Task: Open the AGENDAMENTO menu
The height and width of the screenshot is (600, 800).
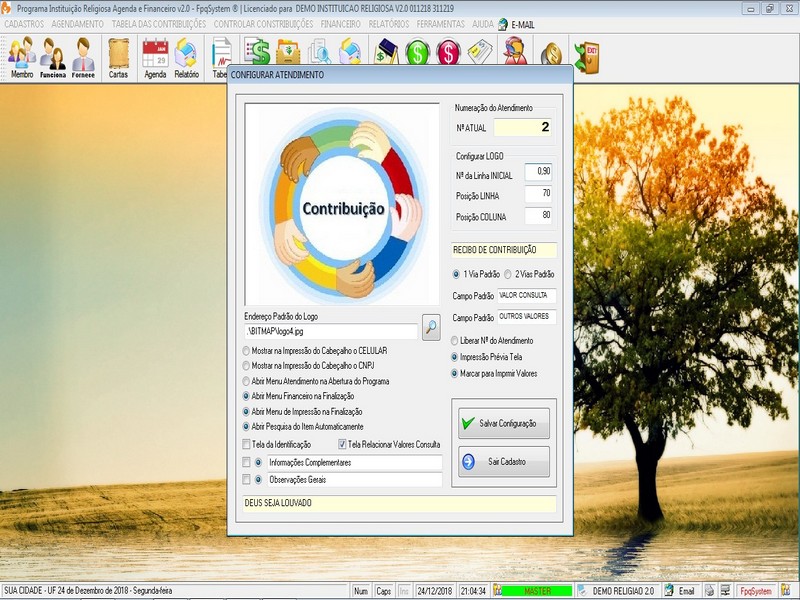Action: click(78, 24)
